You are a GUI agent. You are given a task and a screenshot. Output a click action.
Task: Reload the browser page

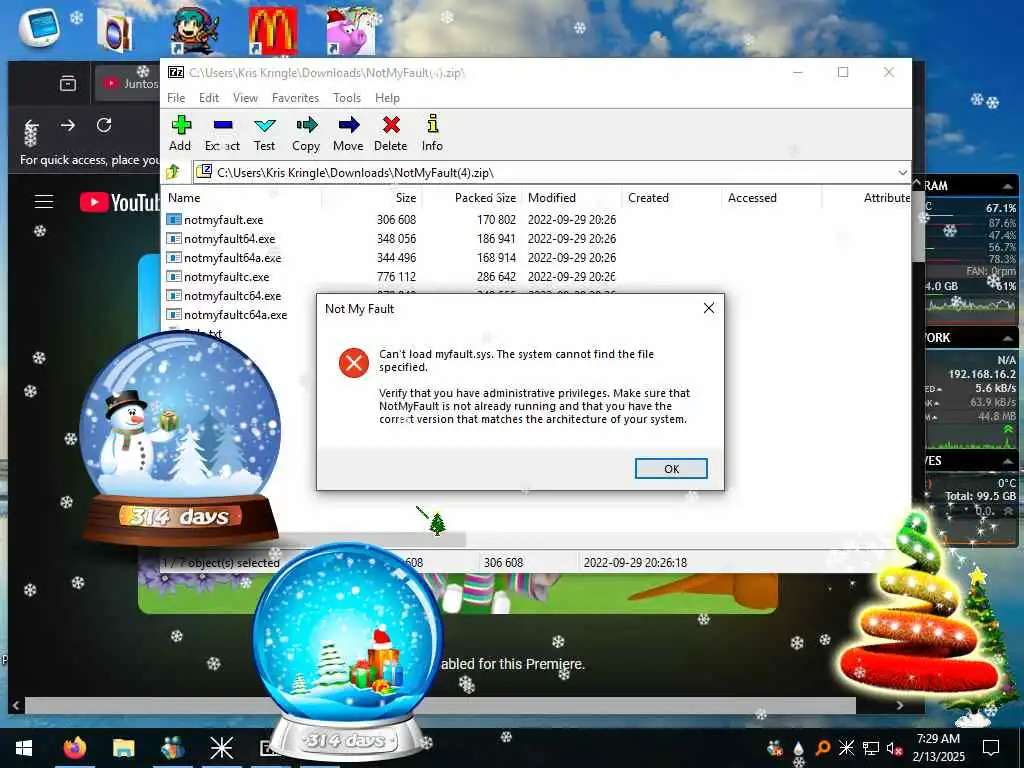(x=104, y=125)
